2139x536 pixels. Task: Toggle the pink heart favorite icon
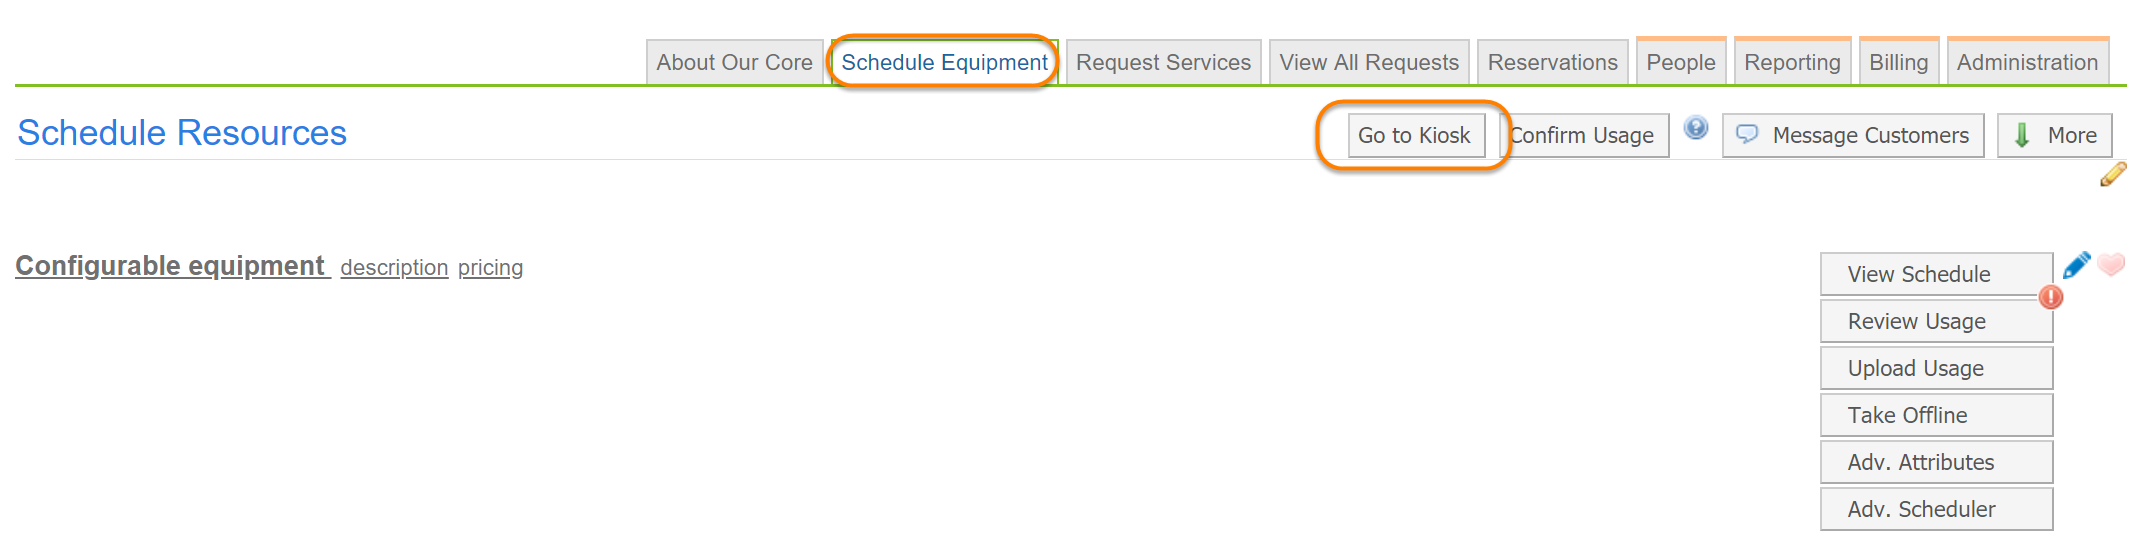[x=2111, y=265]
